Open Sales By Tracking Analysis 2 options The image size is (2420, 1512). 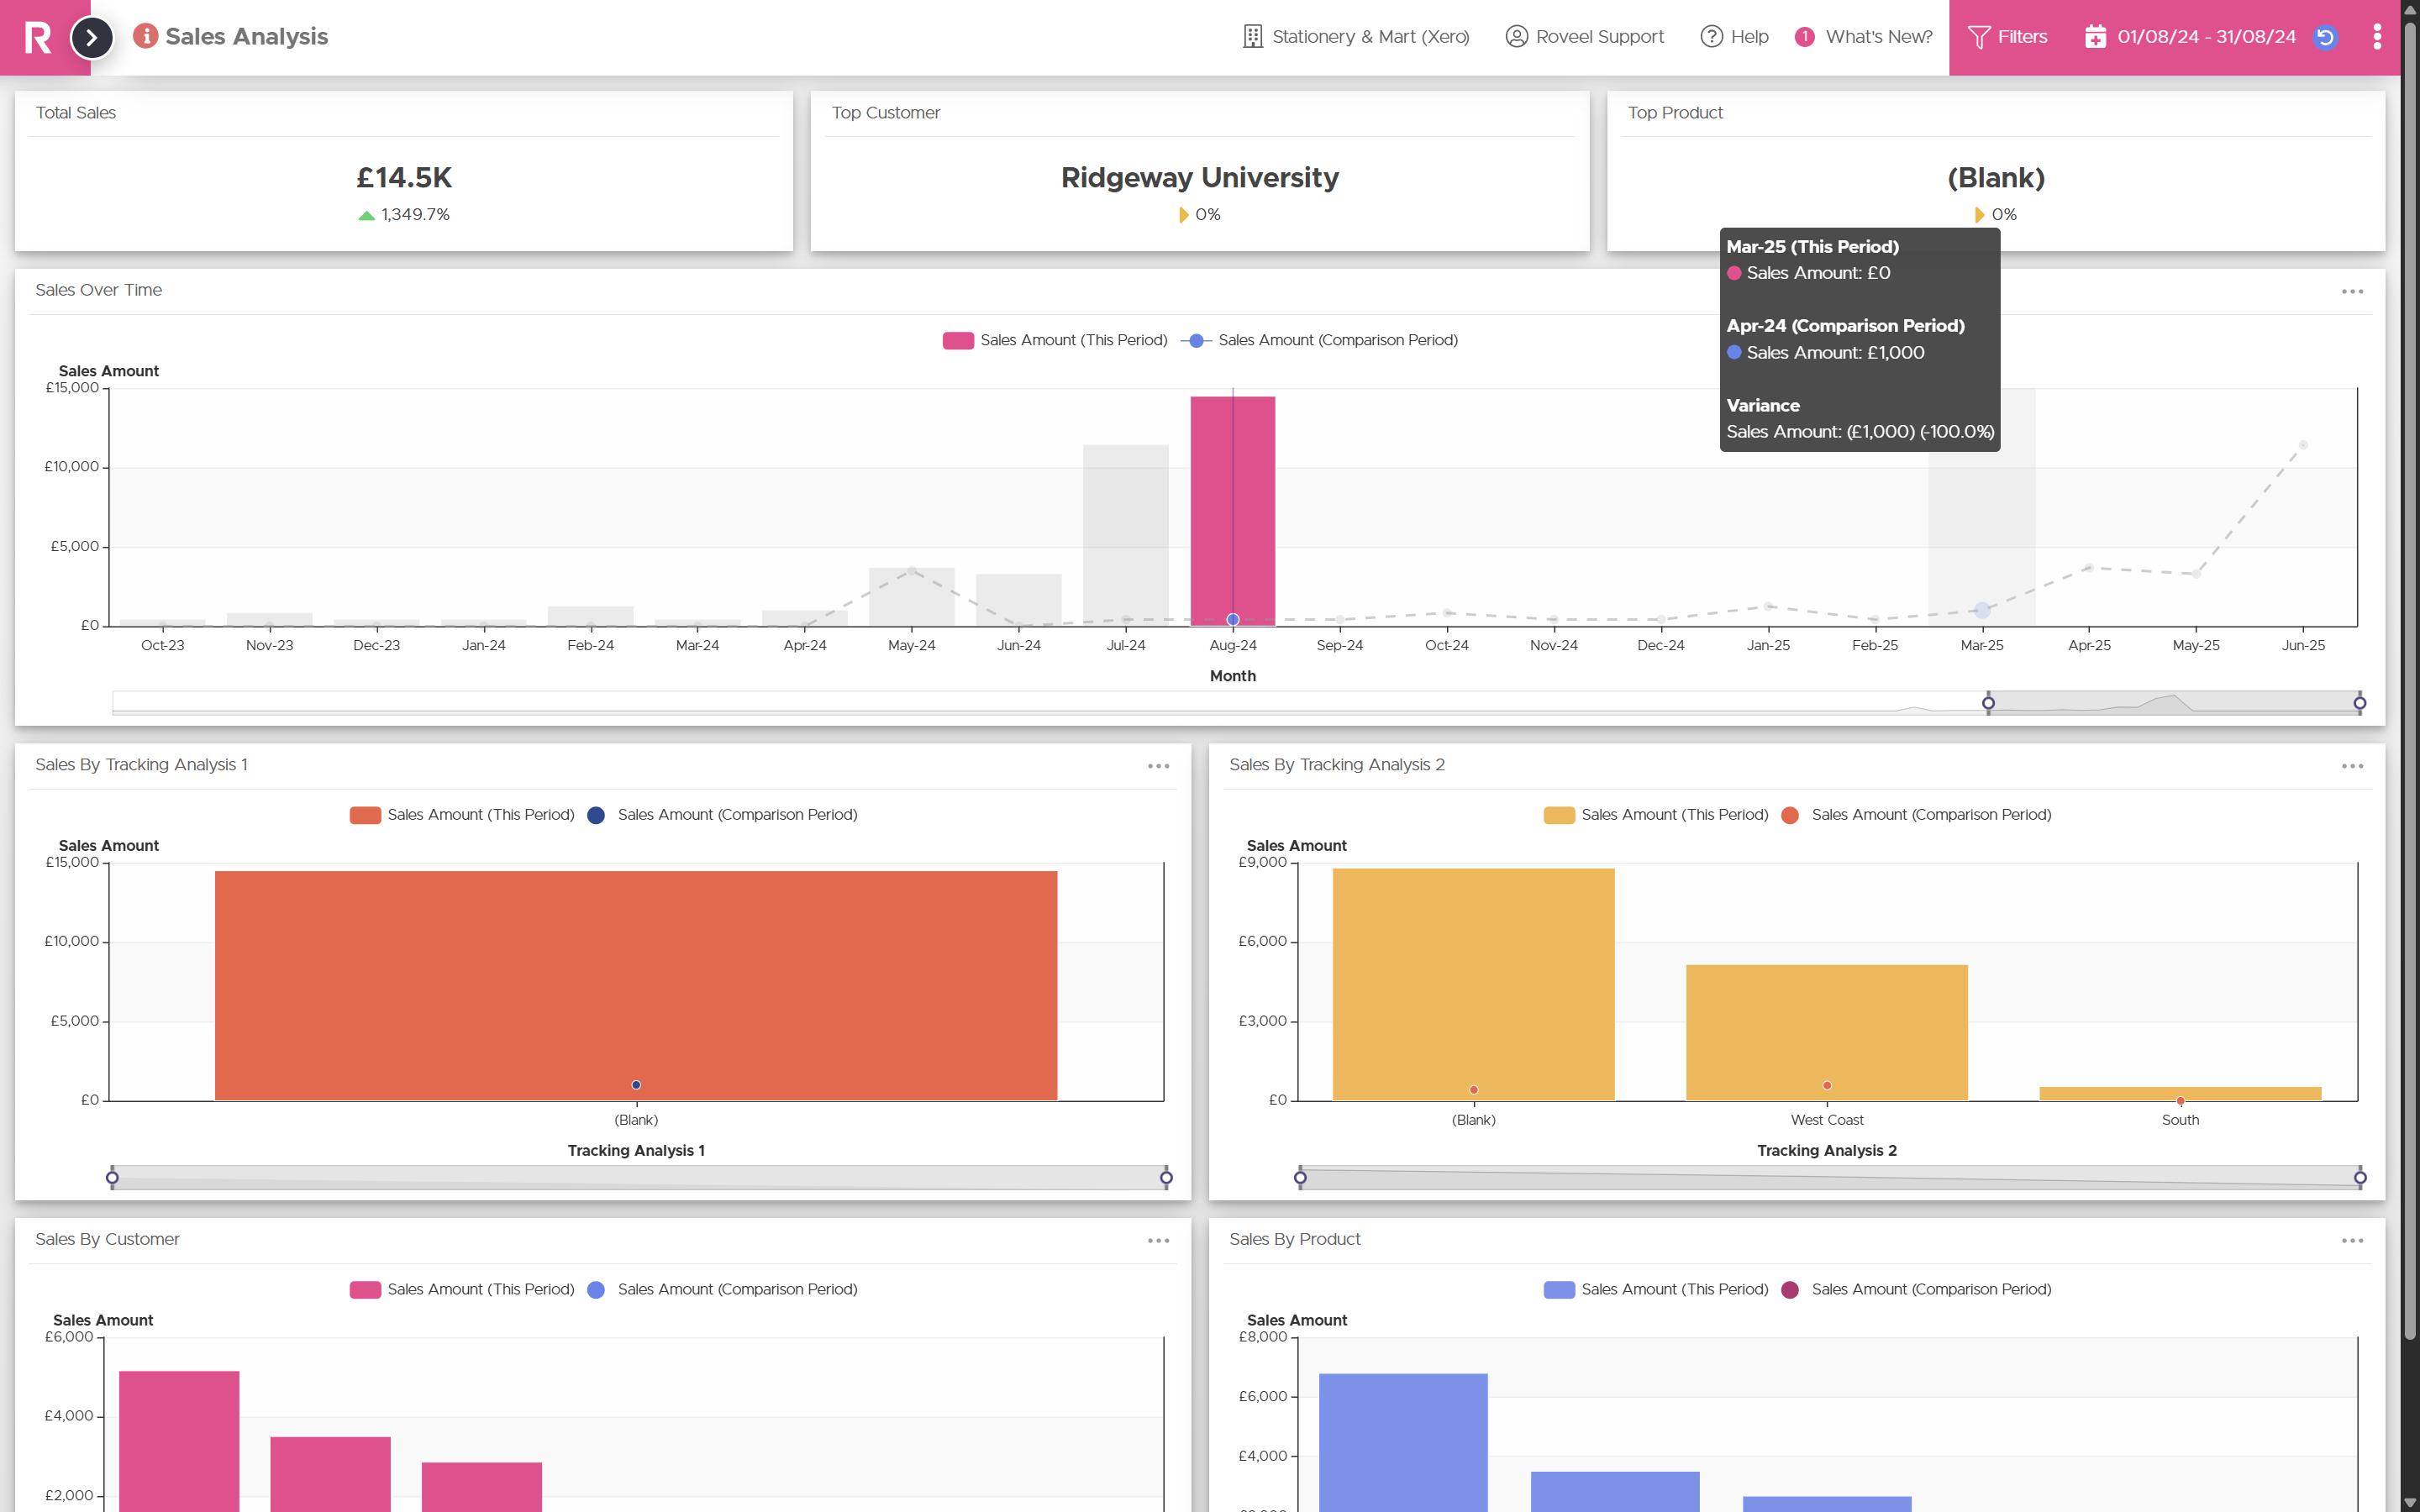click(2352, 766)
